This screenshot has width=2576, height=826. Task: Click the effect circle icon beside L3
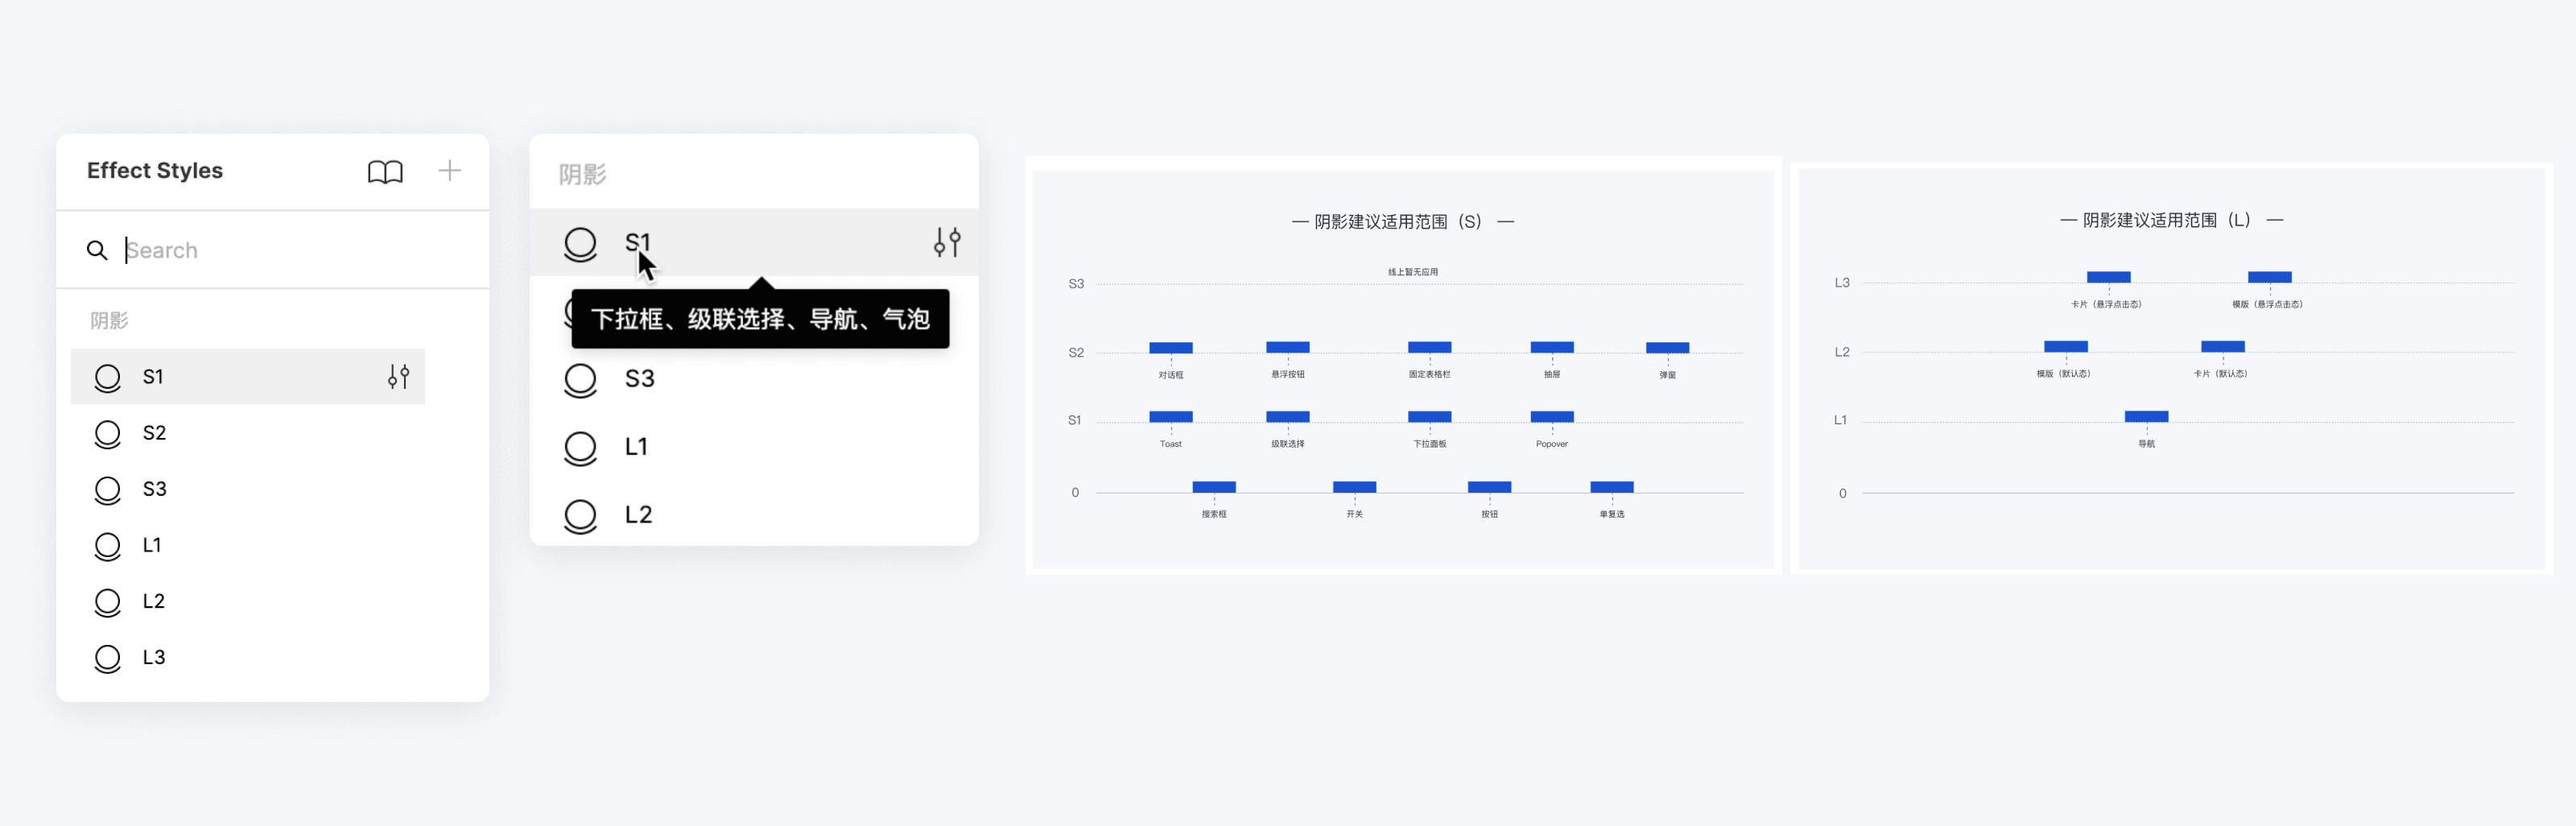point(107,658)
